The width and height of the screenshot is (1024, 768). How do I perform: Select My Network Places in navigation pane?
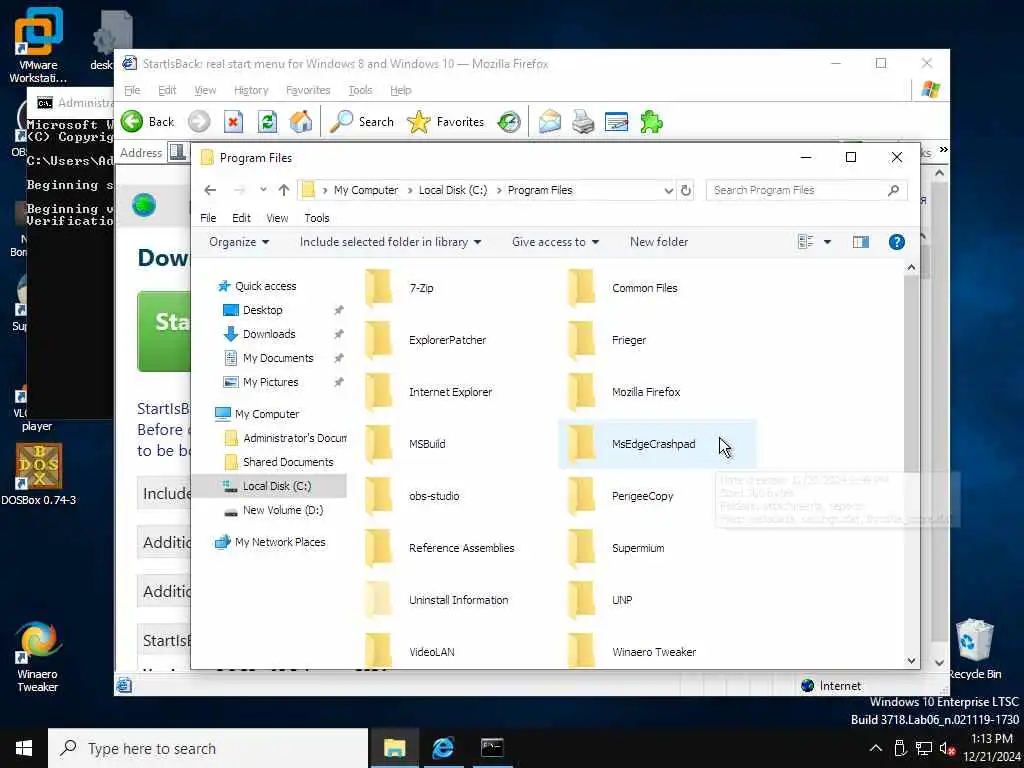coord(280,542)
